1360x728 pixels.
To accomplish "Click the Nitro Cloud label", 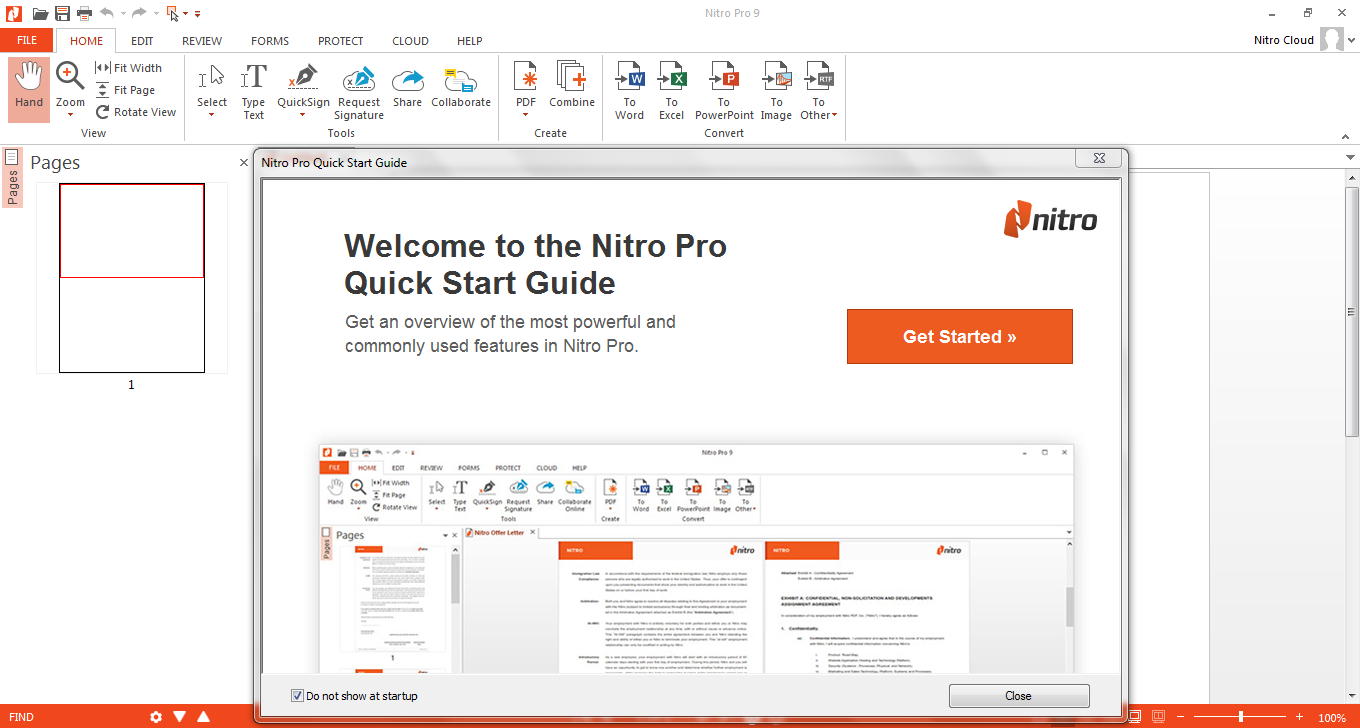I will click(1284, 41).
